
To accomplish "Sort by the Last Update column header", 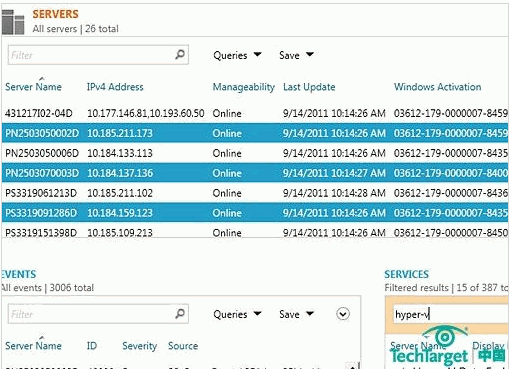I will point(309,87).
